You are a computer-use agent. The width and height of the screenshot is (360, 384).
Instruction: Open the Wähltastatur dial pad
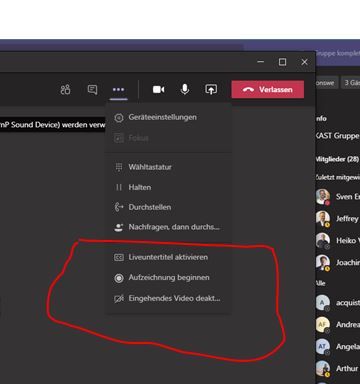click(168, 167)
